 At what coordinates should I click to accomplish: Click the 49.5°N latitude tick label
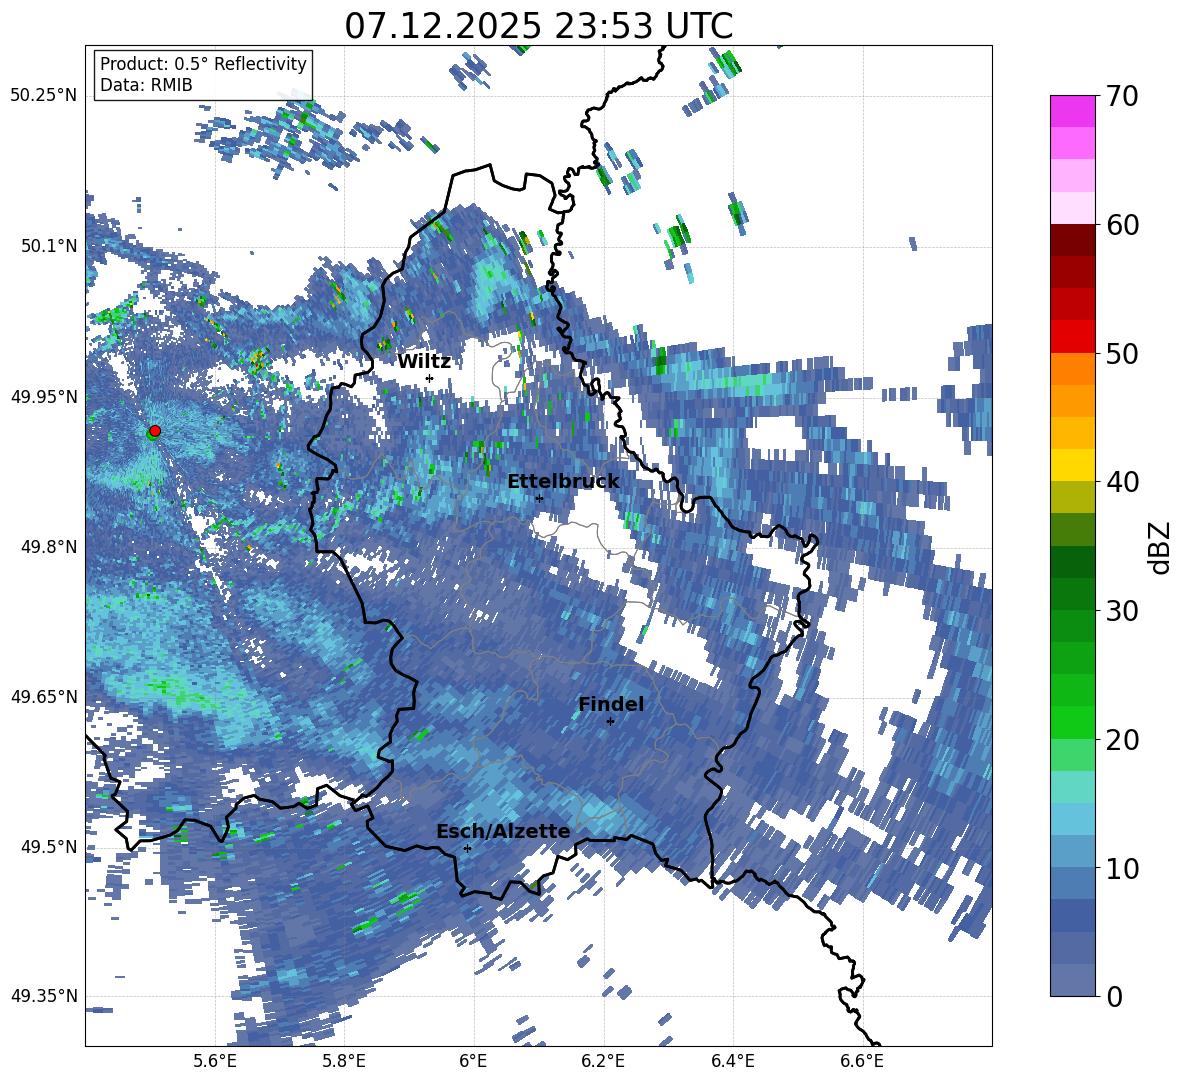pyautogui.click(x=48, y=846)
